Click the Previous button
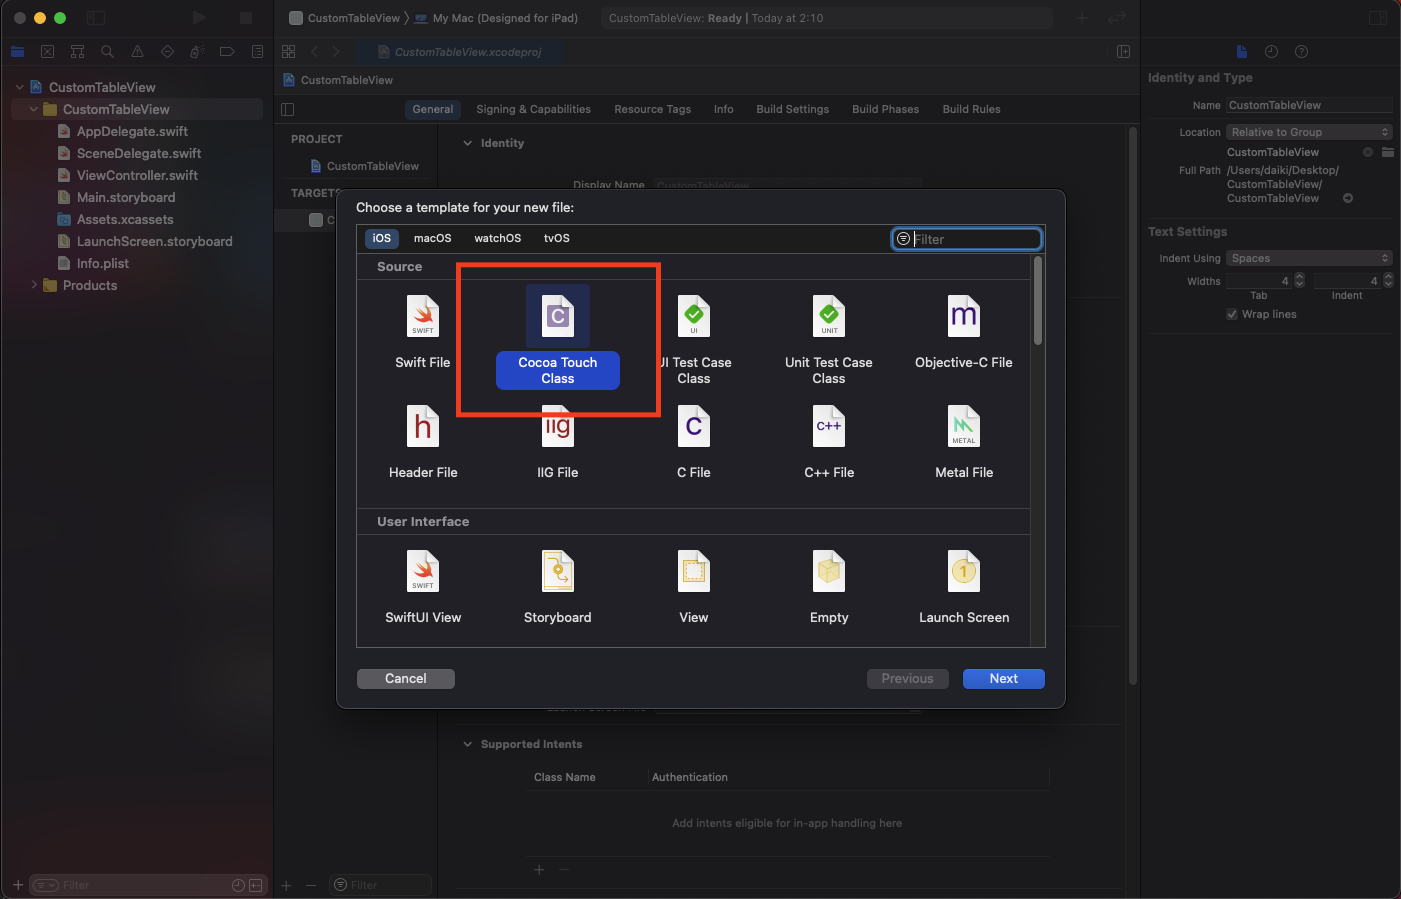Viewport: 1401px width, 899px height. pos(908,678)
